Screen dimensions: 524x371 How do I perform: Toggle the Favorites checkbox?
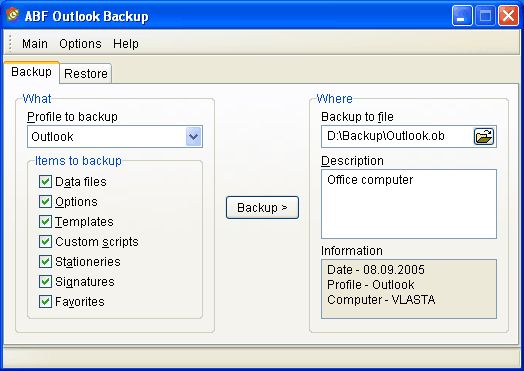click(45, 301)
